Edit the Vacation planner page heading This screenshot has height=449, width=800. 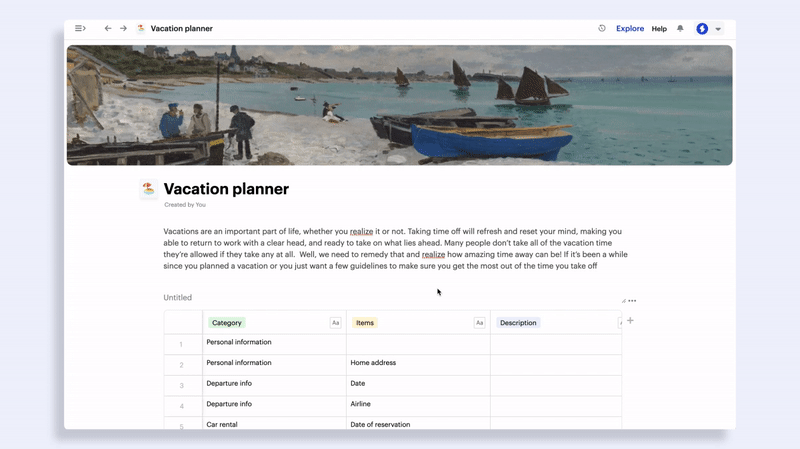pos(226,189)
